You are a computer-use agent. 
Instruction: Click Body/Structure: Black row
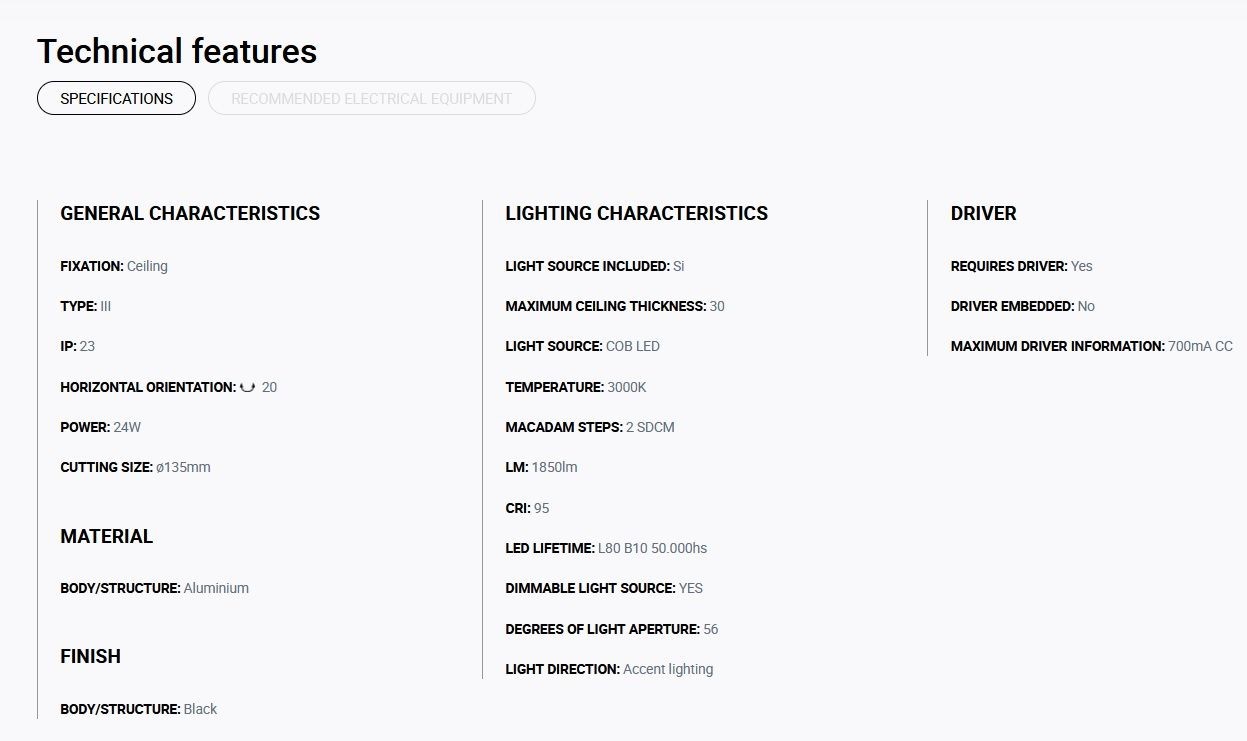139,709
